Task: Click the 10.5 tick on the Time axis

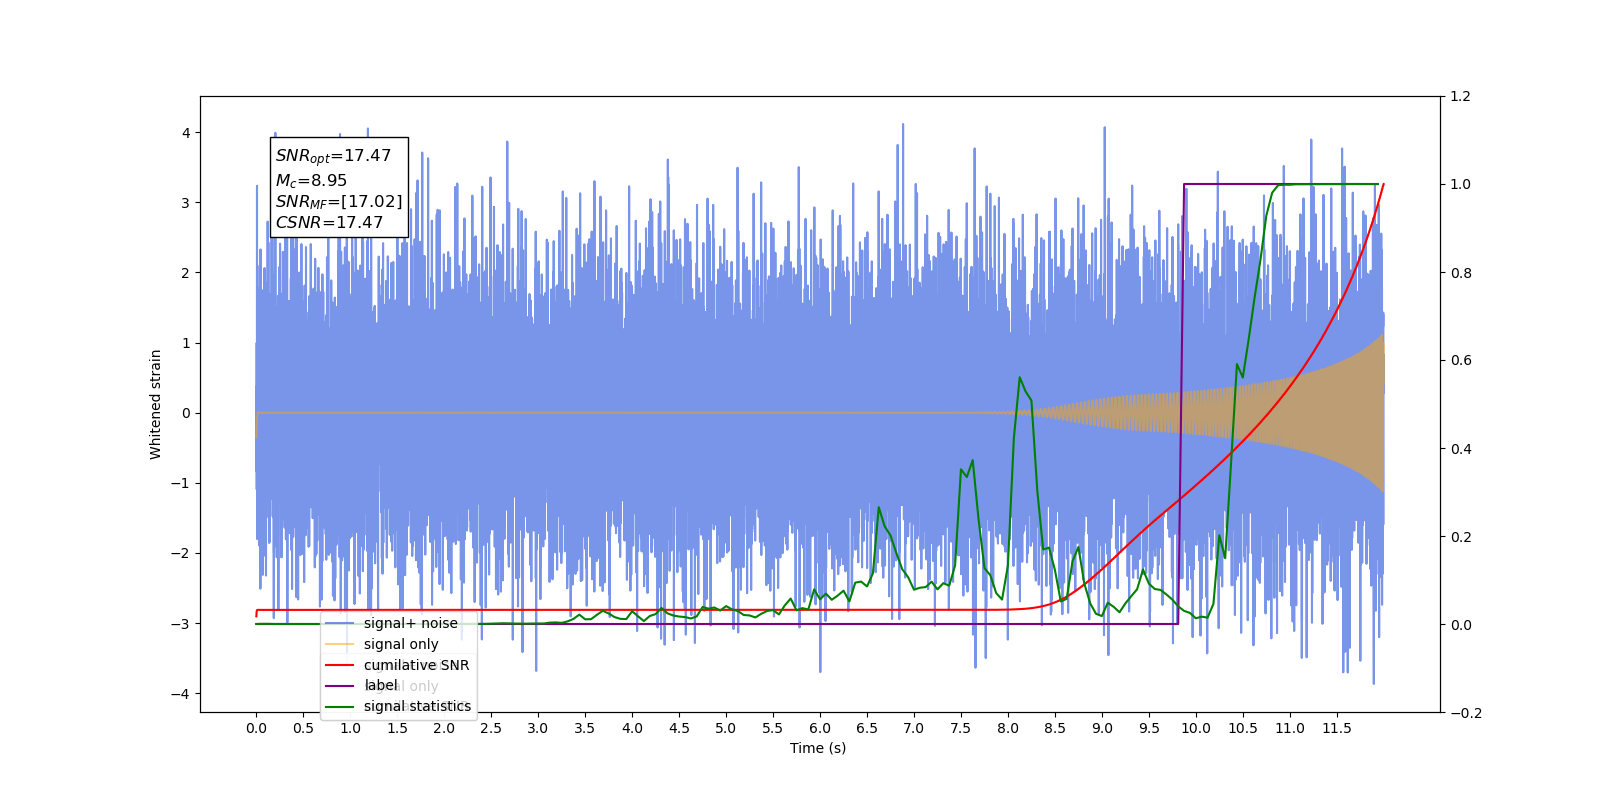Action: coord(1243,728)
